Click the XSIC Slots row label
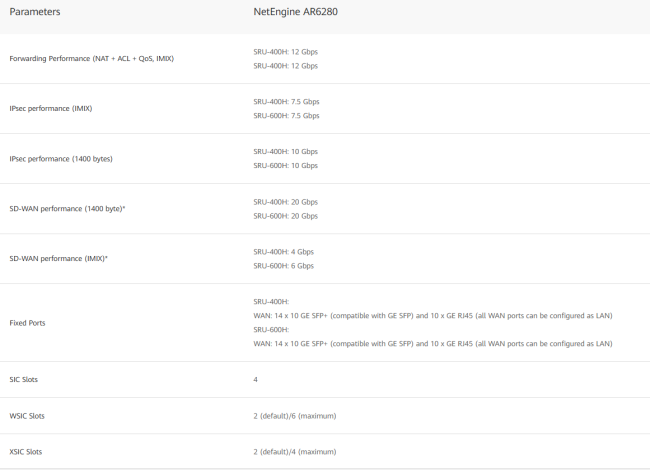The height and width of the screenshot is (470, 650). (x=26, y=451)
